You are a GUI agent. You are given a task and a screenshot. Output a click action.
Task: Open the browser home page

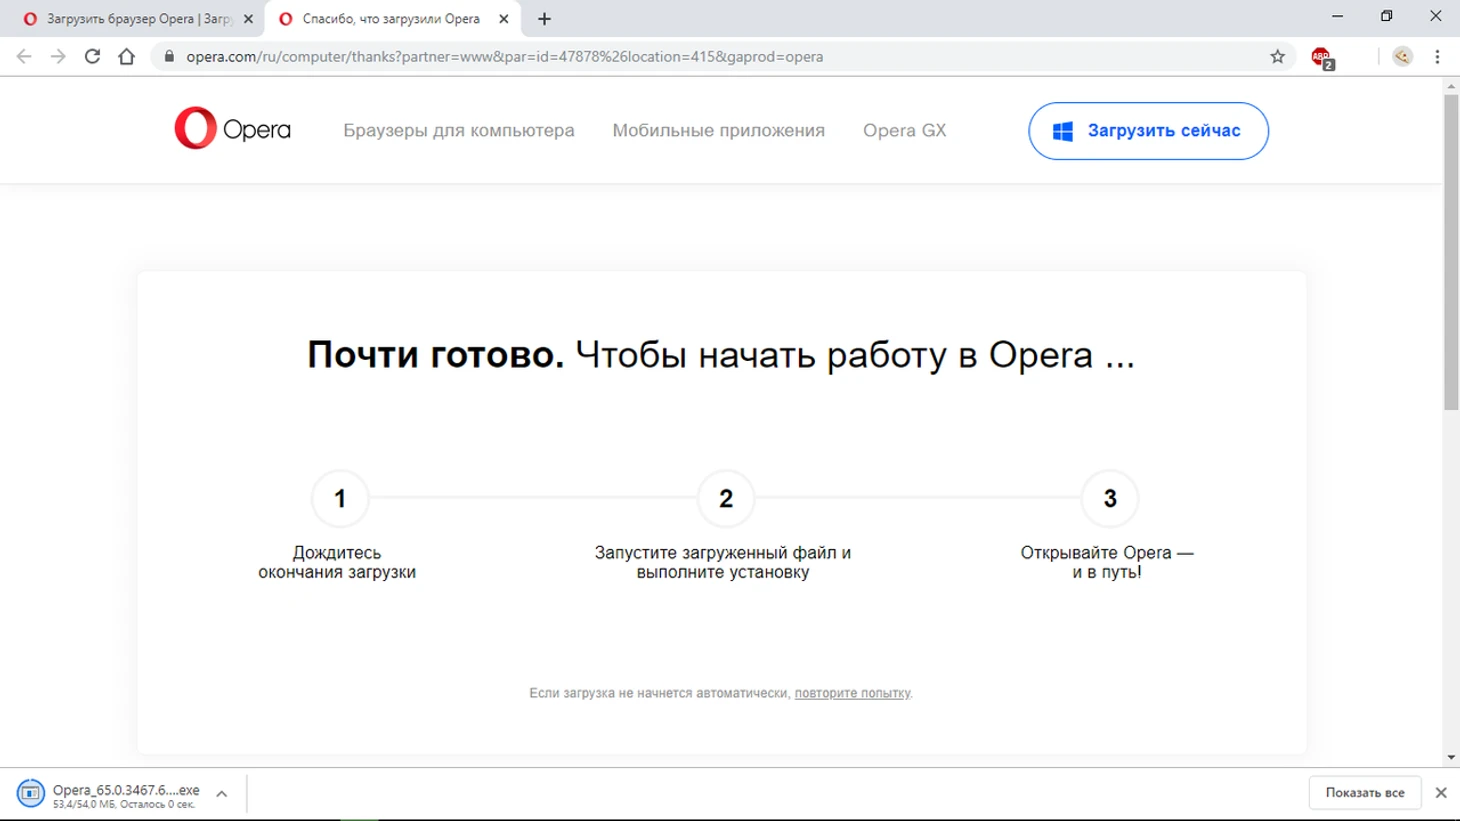[x=126, y=57]
